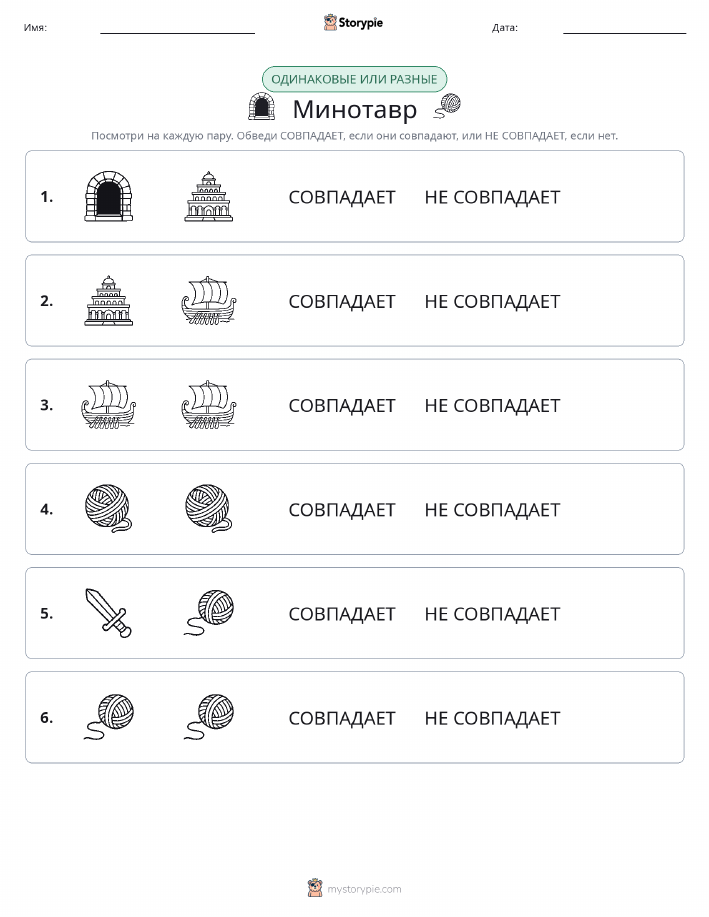Select СОВПАДАЕТ for pair 6
Image resolution: width=709 pixels, height=917 pixels.
pyautogui.click(x=342, y=718)
